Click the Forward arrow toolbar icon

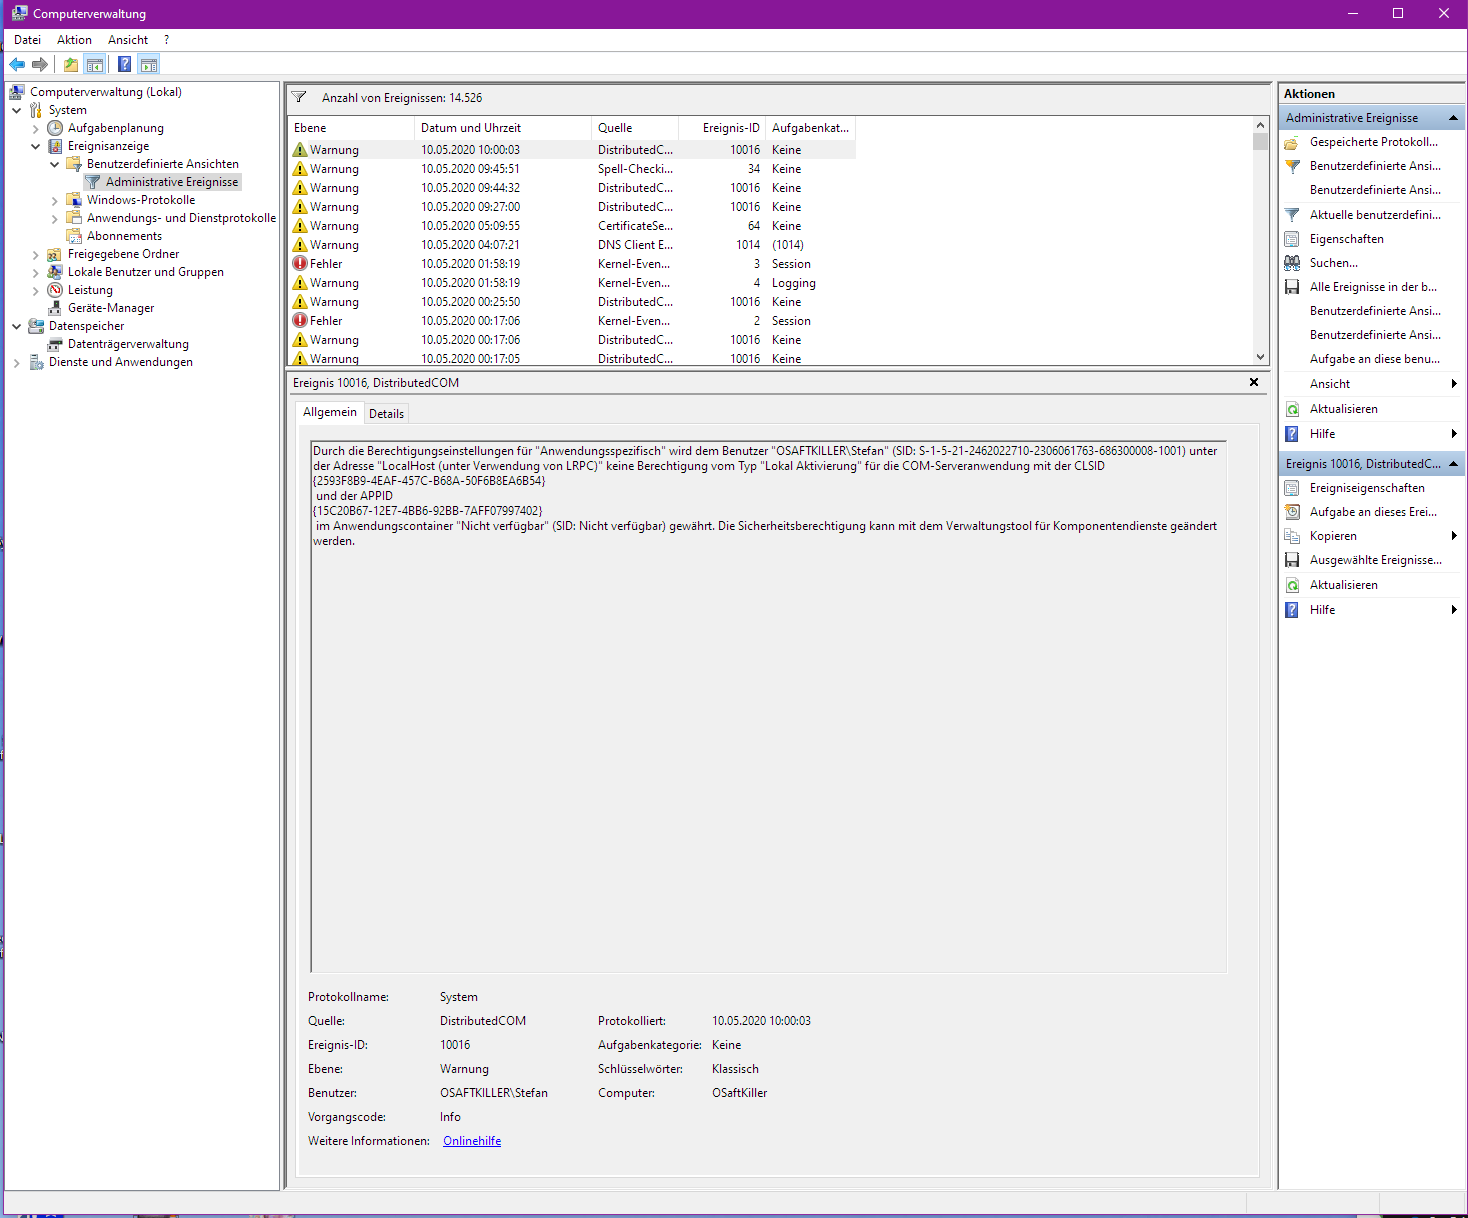[x=40, y=65]
